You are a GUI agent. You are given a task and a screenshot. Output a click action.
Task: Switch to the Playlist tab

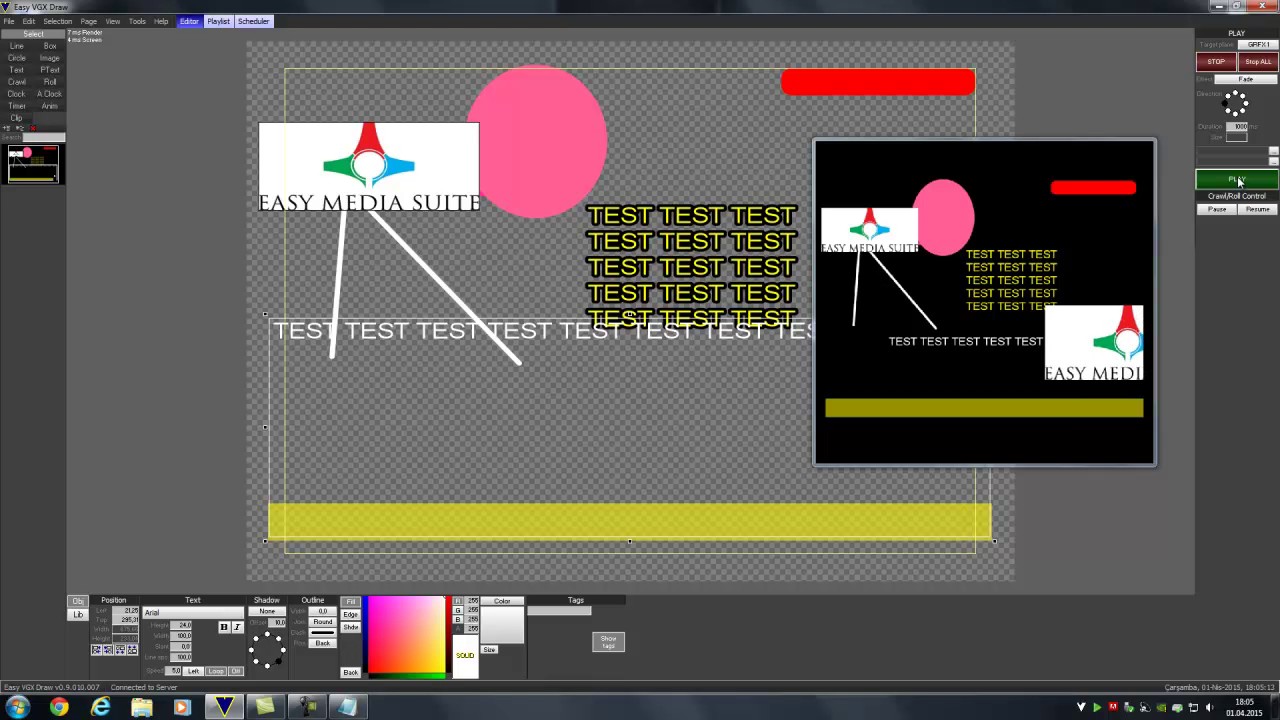(218, 21)
